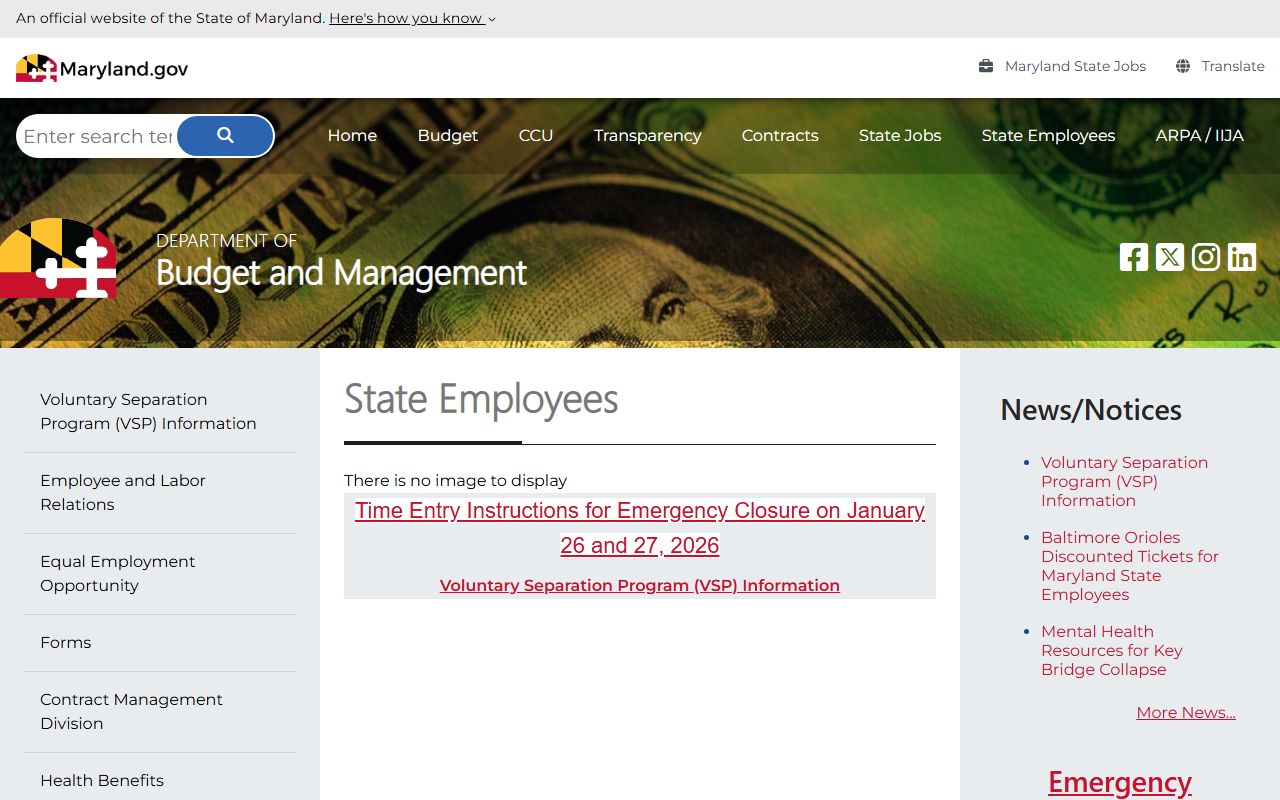Open Time Entry Instructions for Emergency Closure link

640,528
